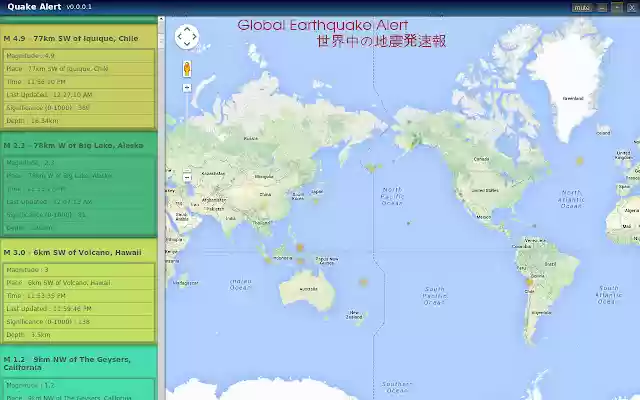640x400 pixels.
Task: Pan the map up with the top arrow
Action: click(x=187, y=29)
